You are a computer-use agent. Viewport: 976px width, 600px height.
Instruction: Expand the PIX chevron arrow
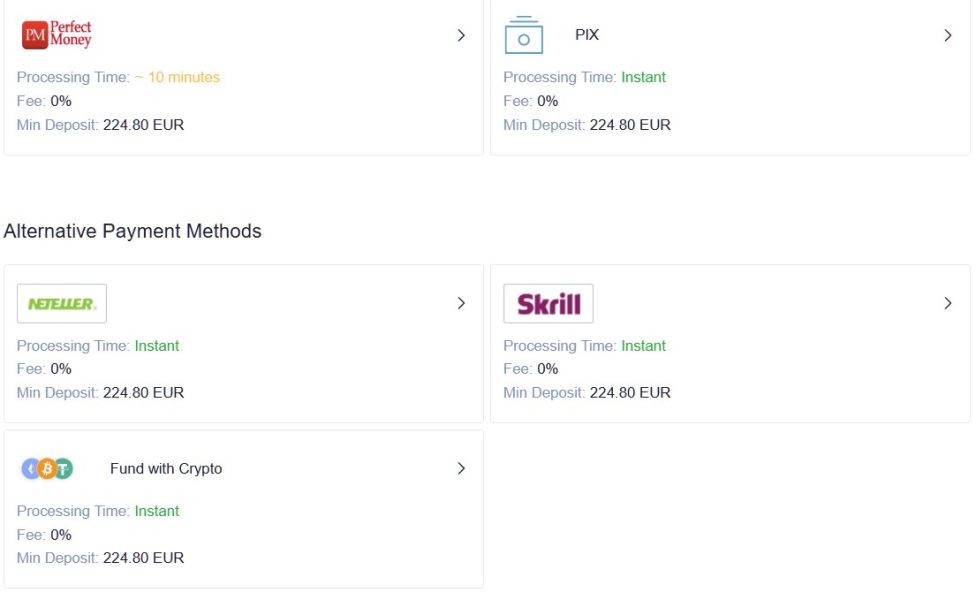948,35
